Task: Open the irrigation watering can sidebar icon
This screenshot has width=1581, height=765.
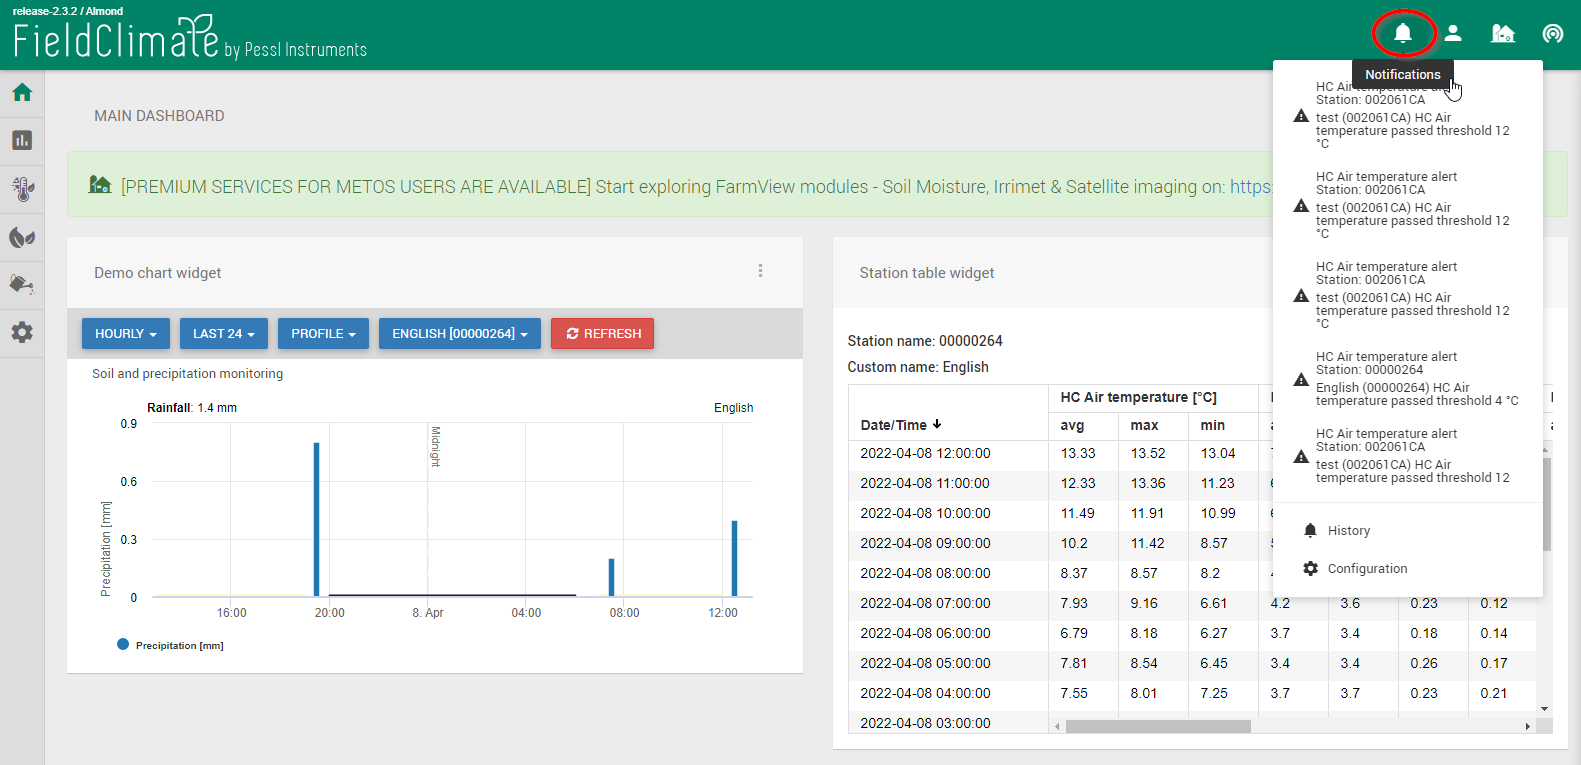Action: [x=22, y=285]
